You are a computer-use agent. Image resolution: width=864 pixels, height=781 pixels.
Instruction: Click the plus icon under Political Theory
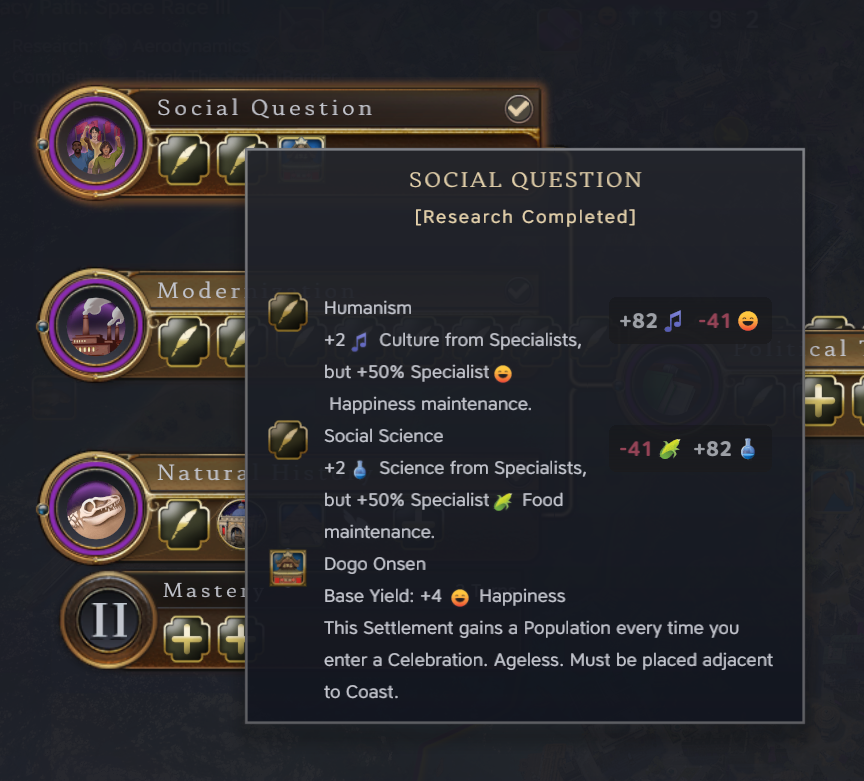820,402
